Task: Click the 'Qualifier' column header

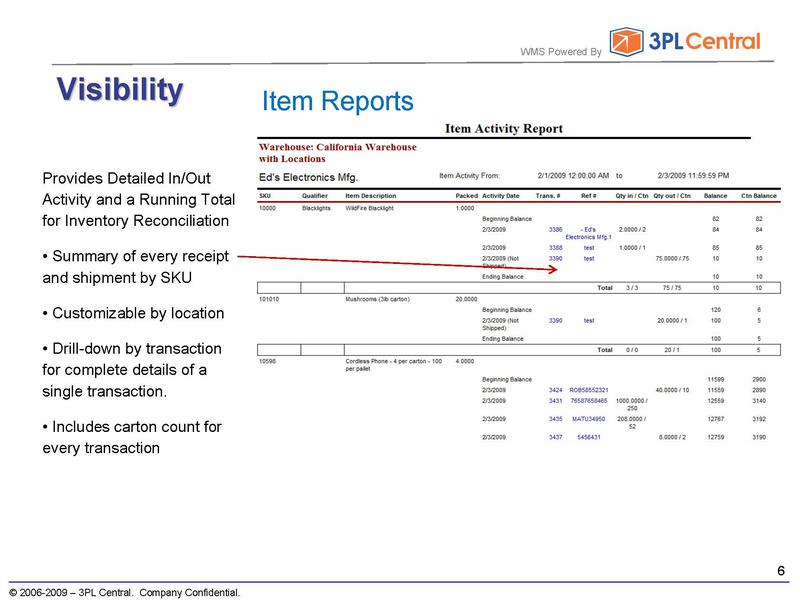Action: 315,196
